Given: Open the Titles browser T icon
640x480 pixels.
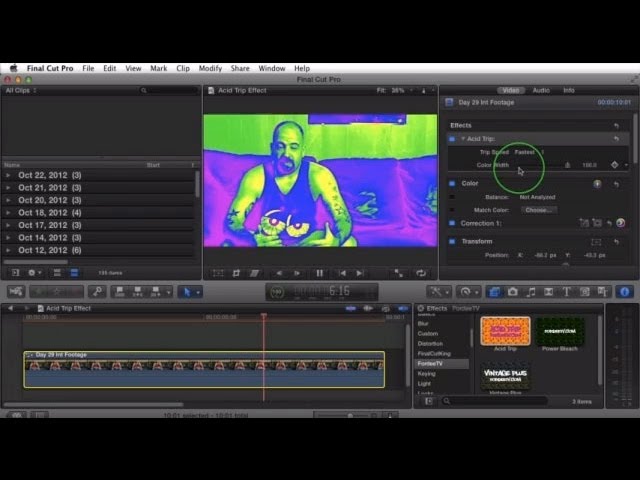Looking at the screenshot, I should pyautogui.click(x=567, y=292).
